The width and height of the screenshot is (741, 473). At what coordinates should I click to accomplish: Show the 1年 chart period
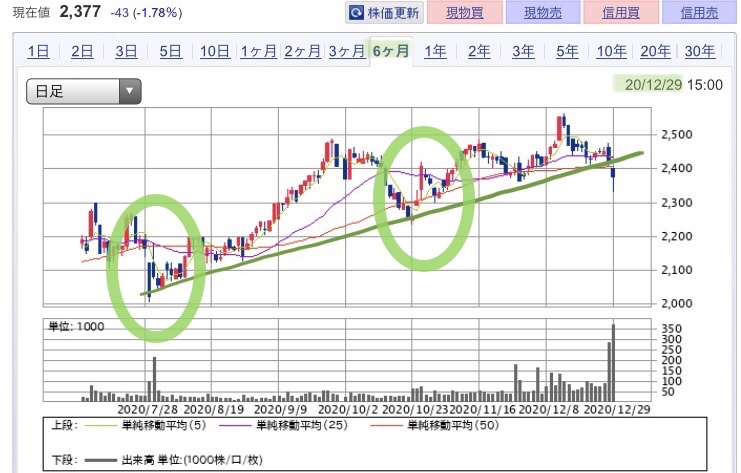[435, 51]
